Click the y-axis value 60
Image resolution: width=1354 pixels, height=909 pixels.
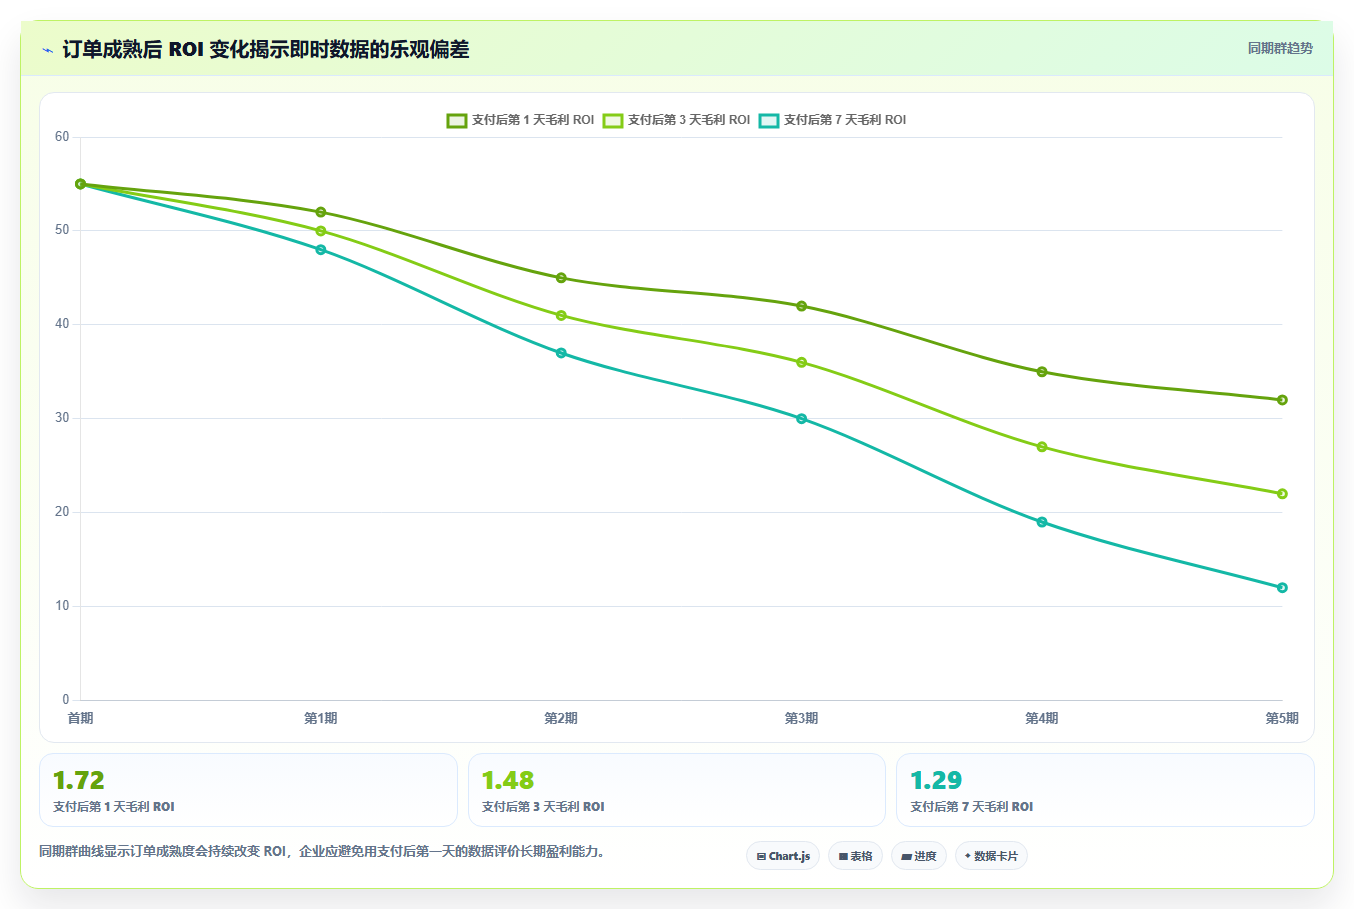coord(62,137)
